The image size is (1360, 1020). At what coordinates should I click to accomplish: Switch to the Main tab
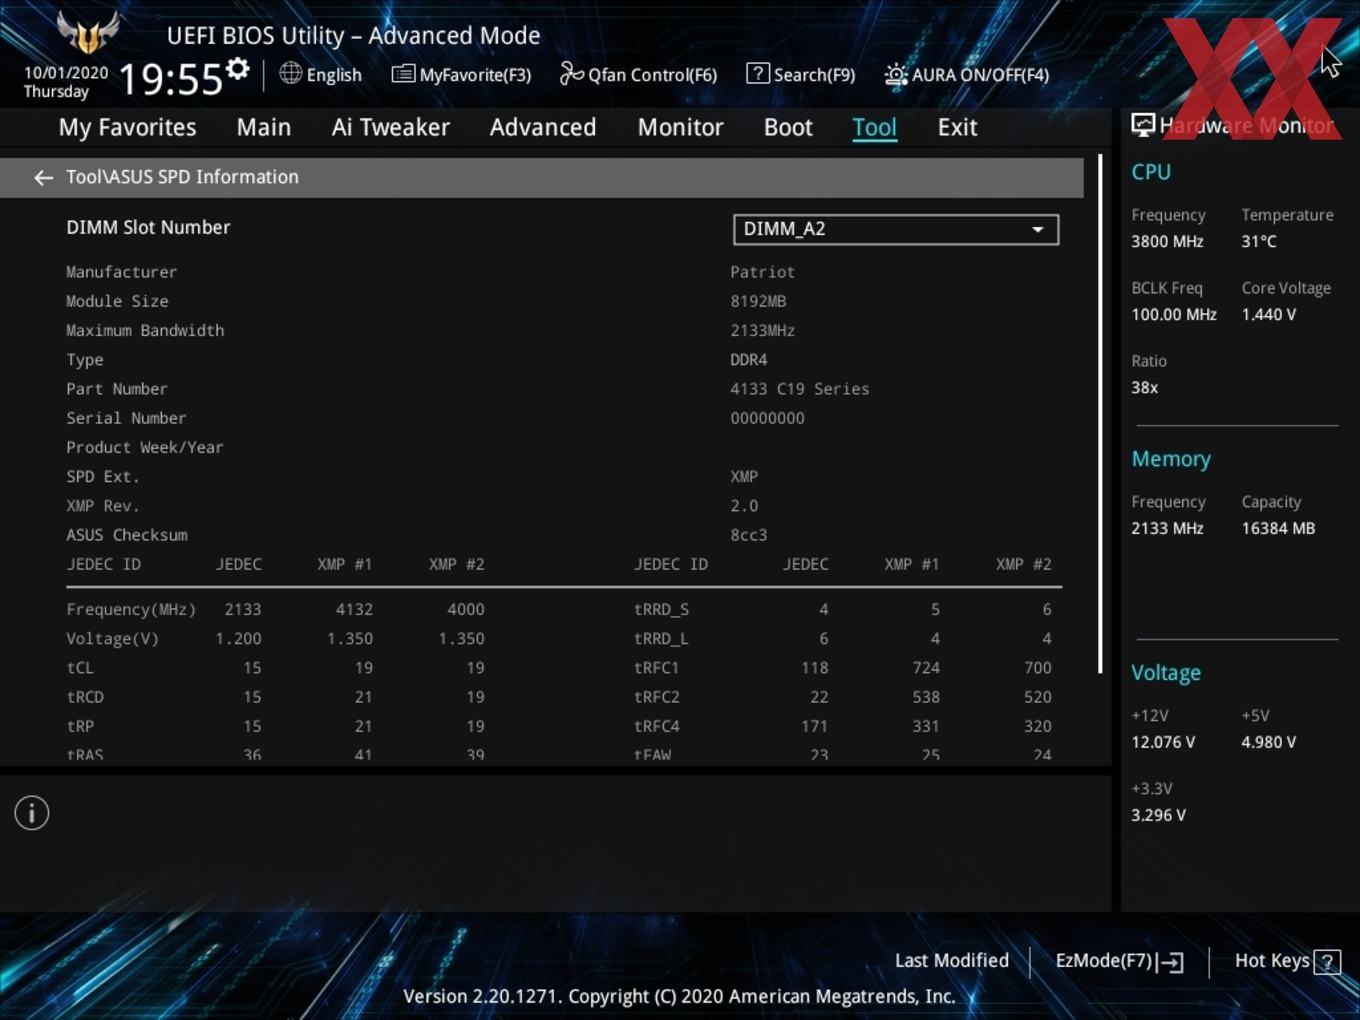264,127
